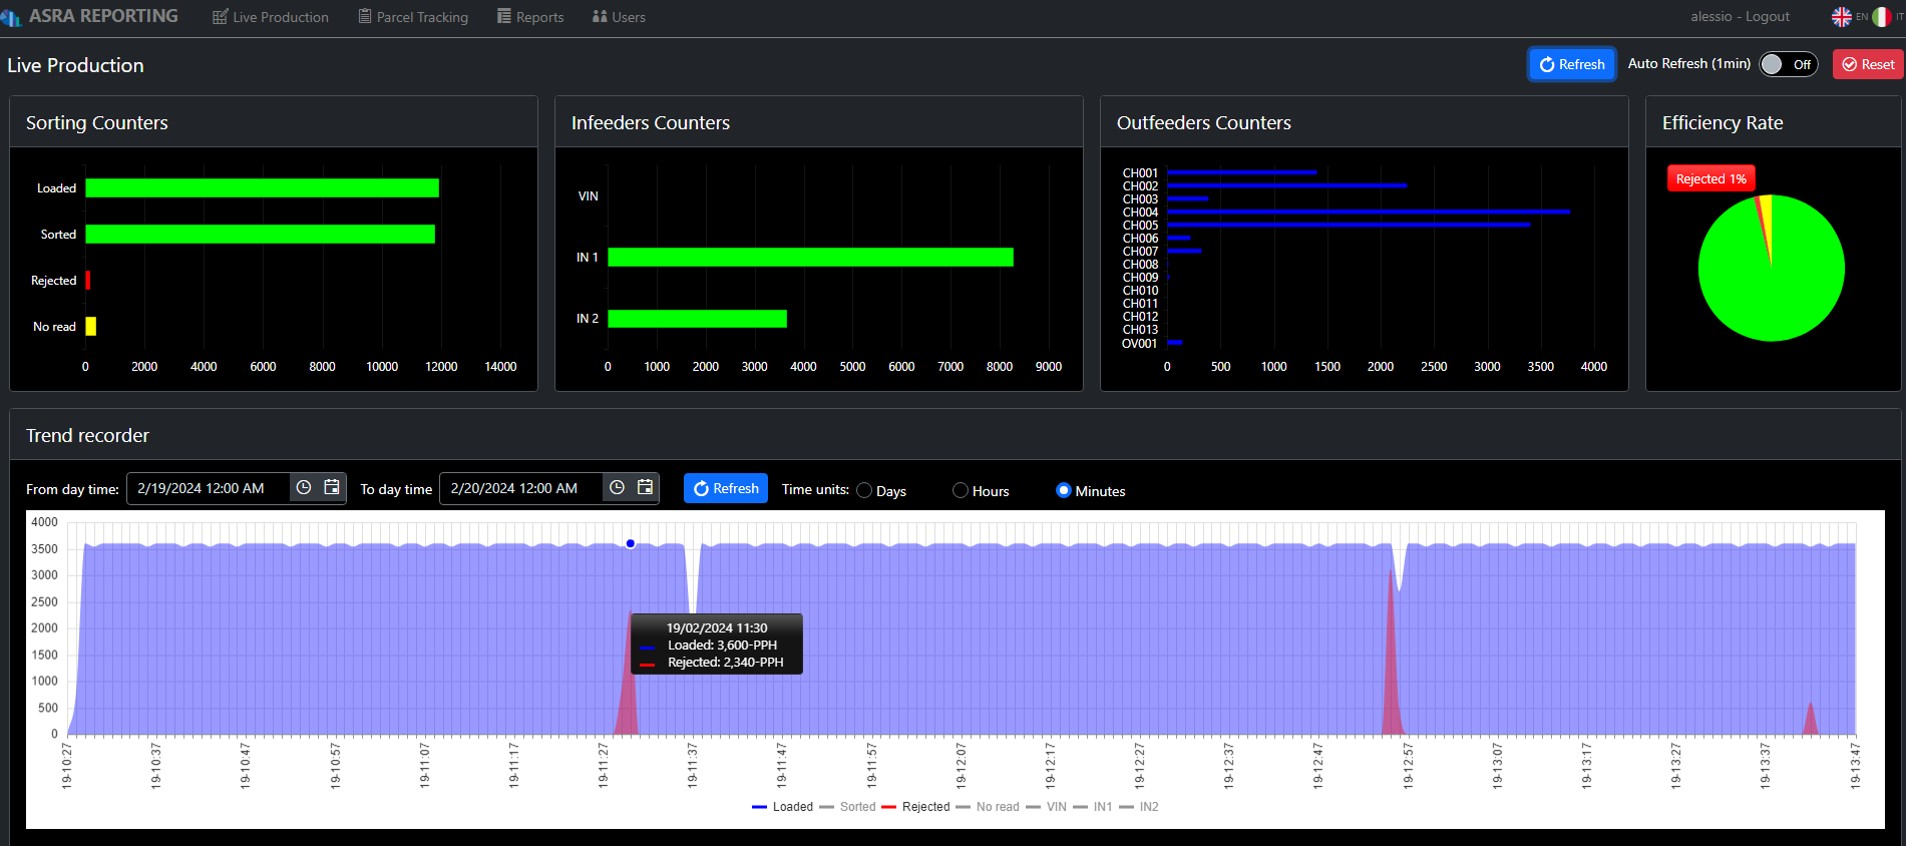1906x846 pixels.
Task: Click the VIN infeeder label
Action: pyautogui.click(x=588, y=196)
